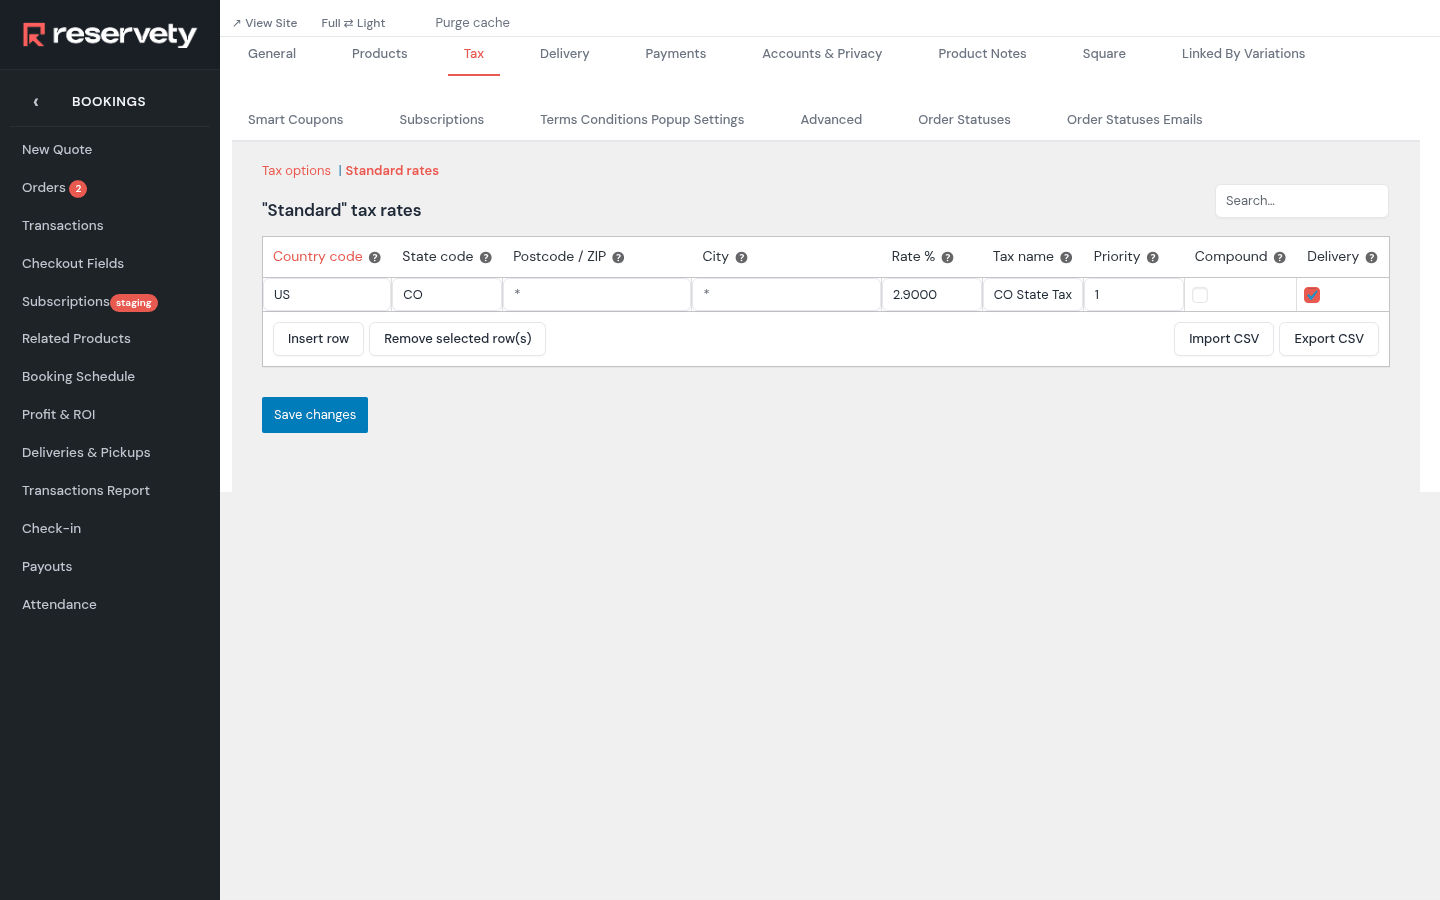Screen dimensions: 1440x900
Task: Toggle Full / Light mode link
Action: click(353, 23)
